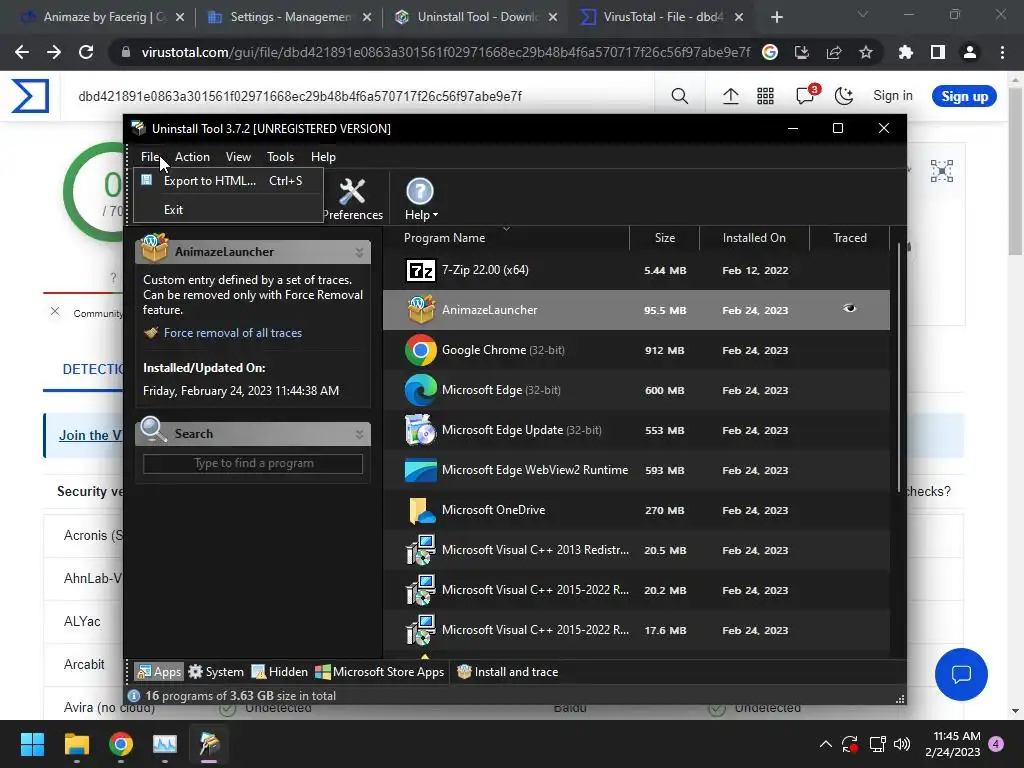Select the 7-Zip 22.00 icon

pos(421,270)
